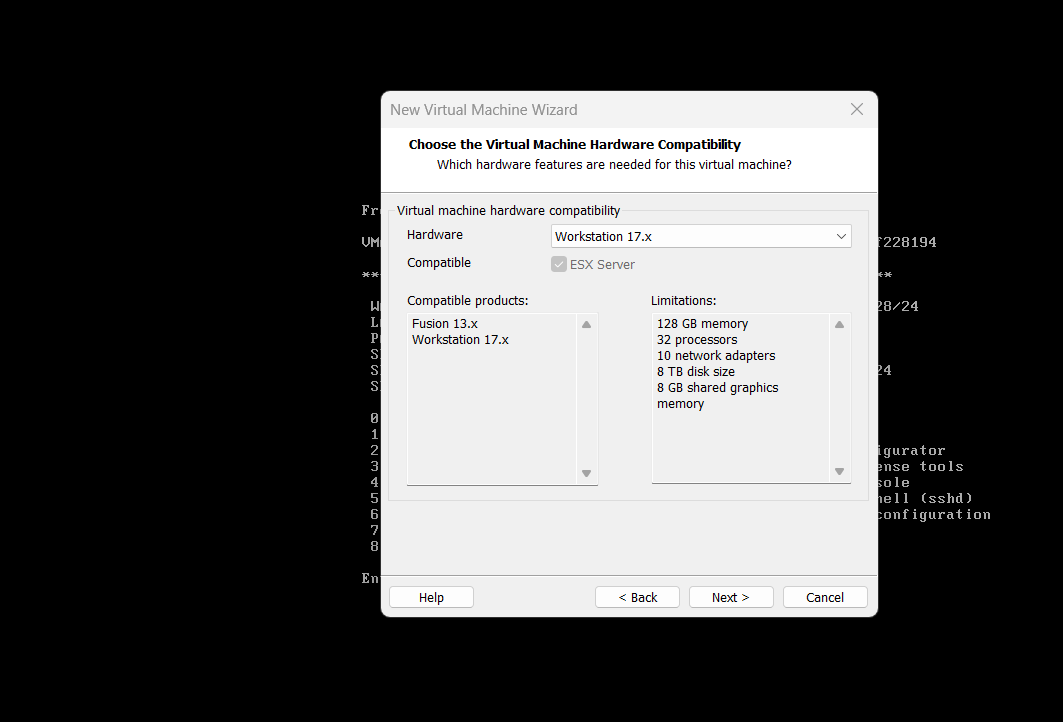The image size is (1063, 722).
Task: Click '(sshd)' text in background console
Action: pos(946,498)
